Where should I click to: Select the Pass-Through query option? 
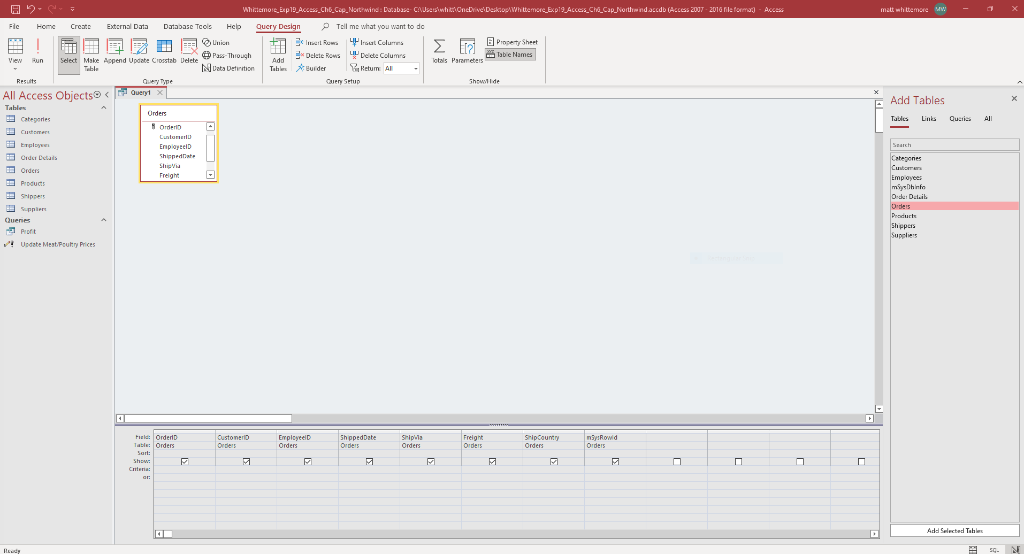(227, 56)
